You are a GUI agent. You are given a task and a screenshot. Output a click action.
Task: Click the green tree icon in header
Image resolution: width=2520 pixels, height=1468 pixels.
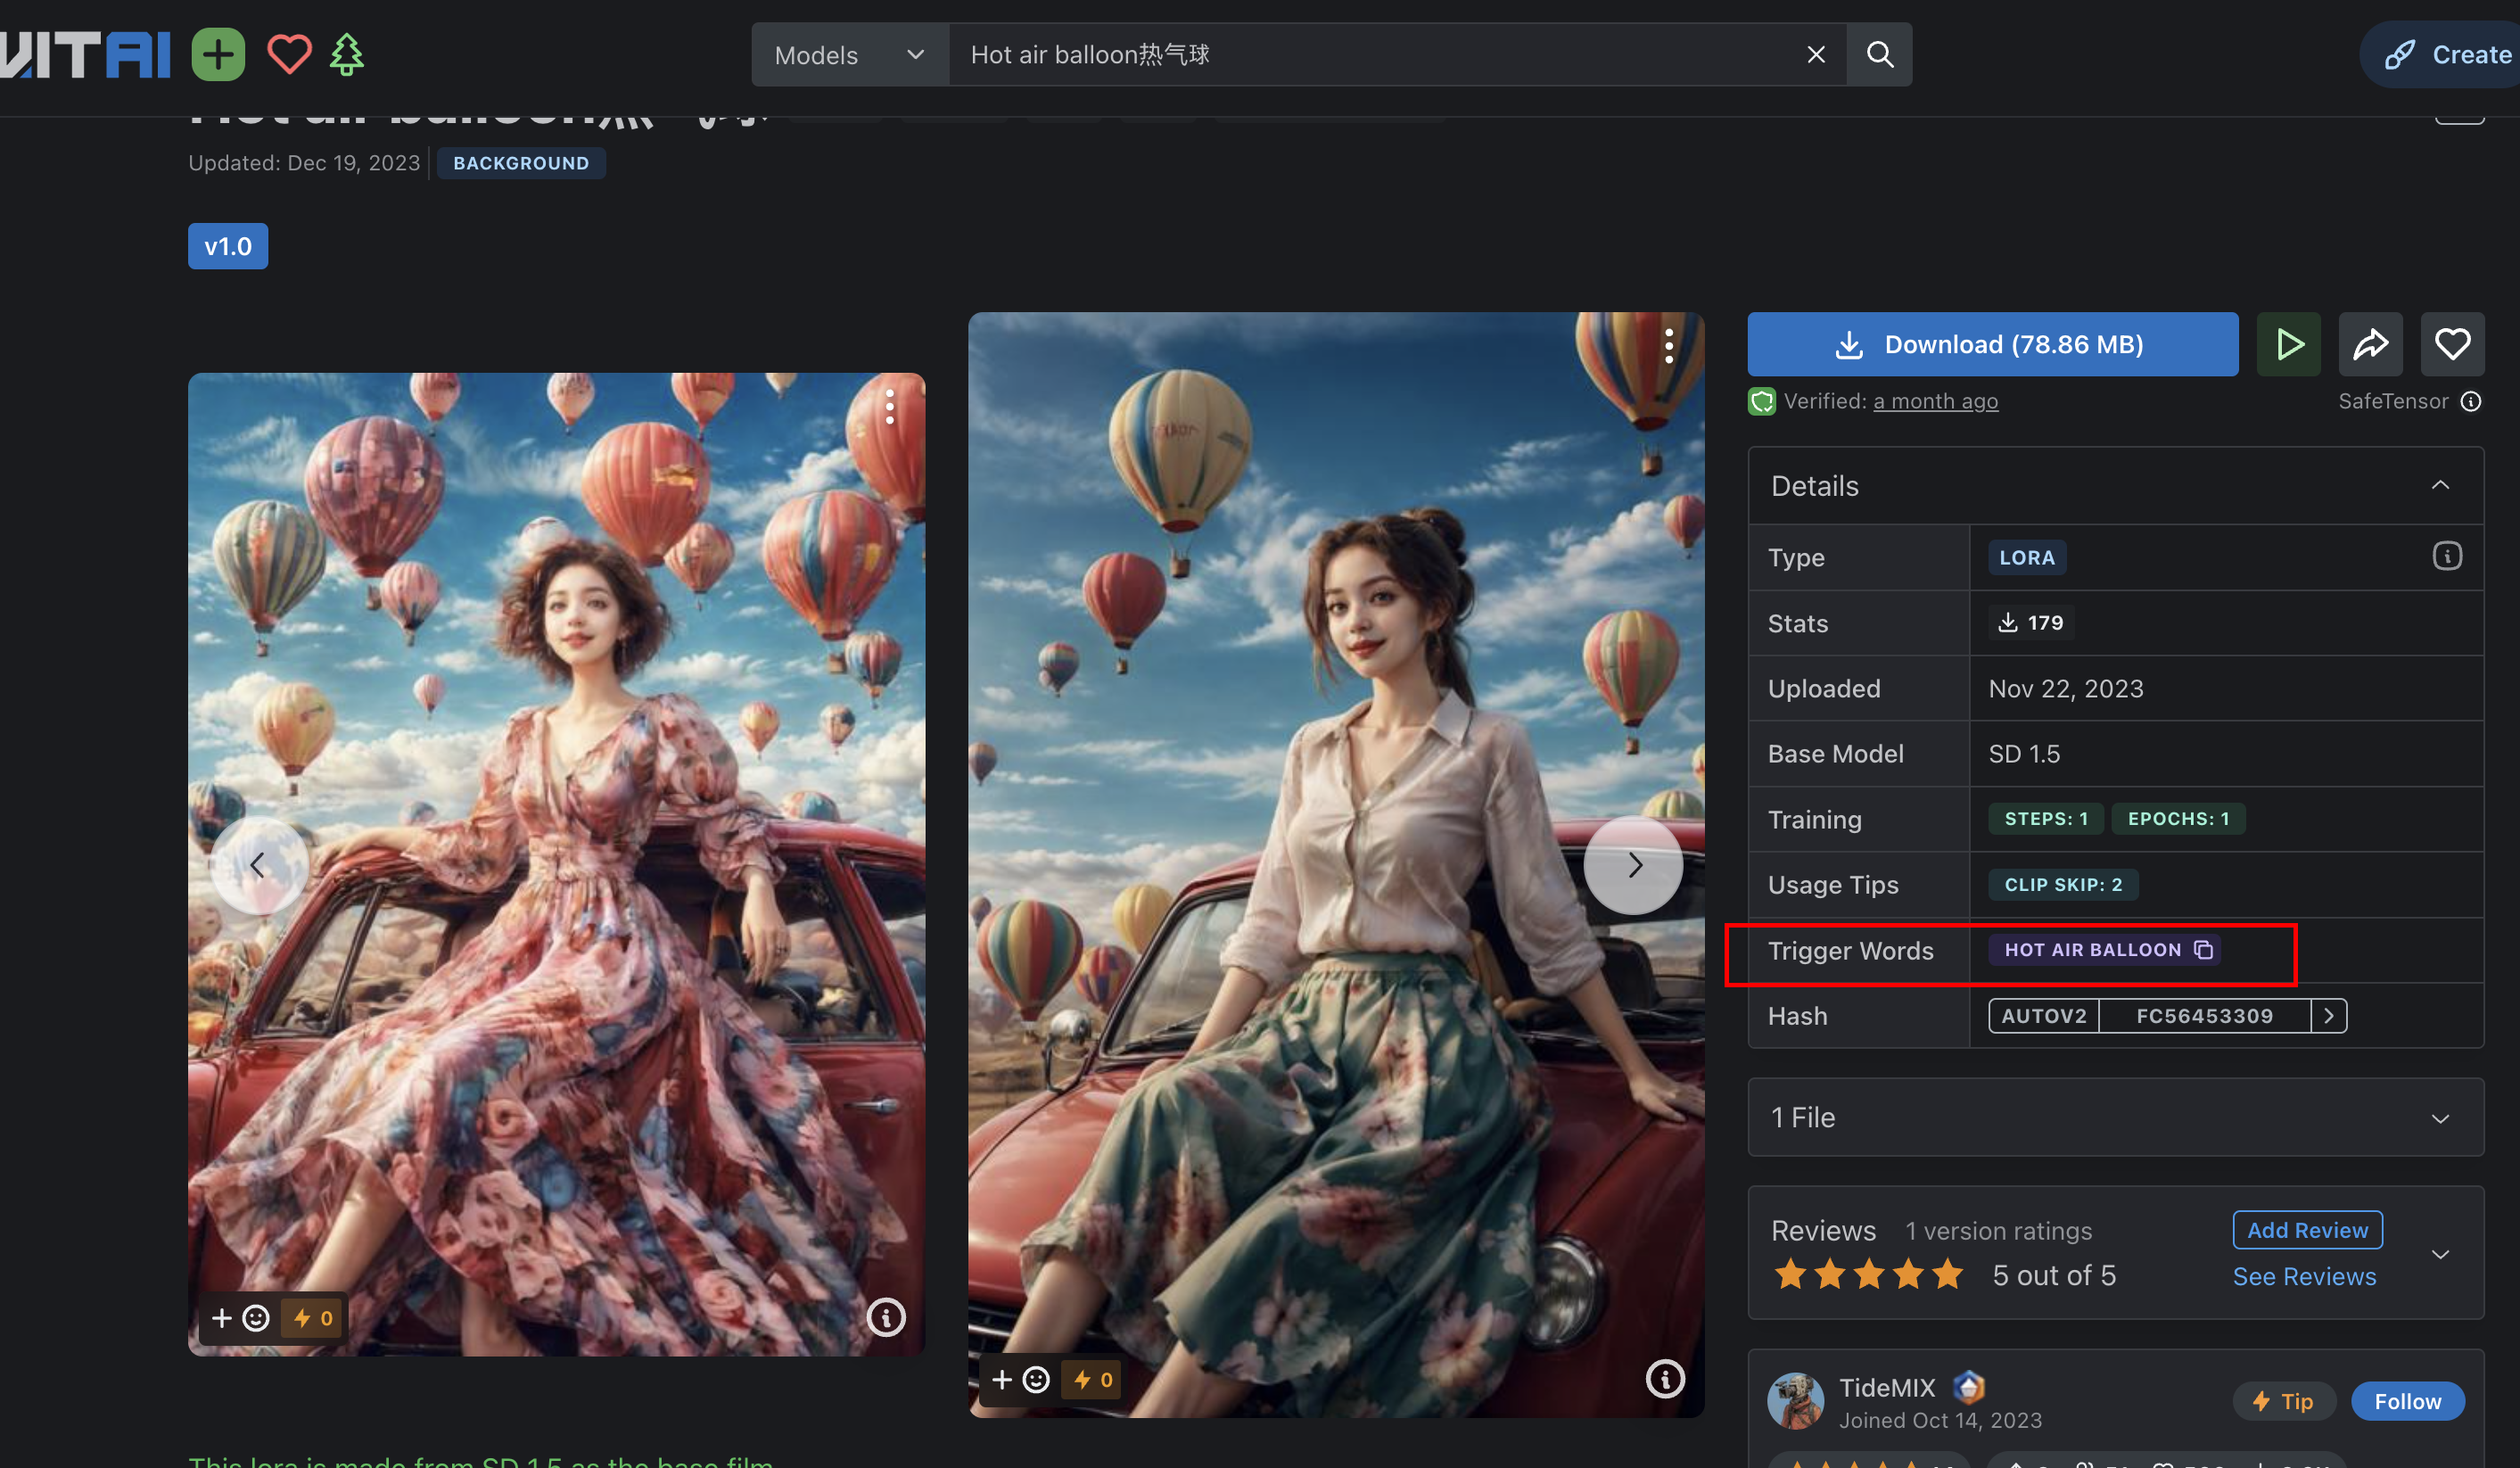[347, 54]
